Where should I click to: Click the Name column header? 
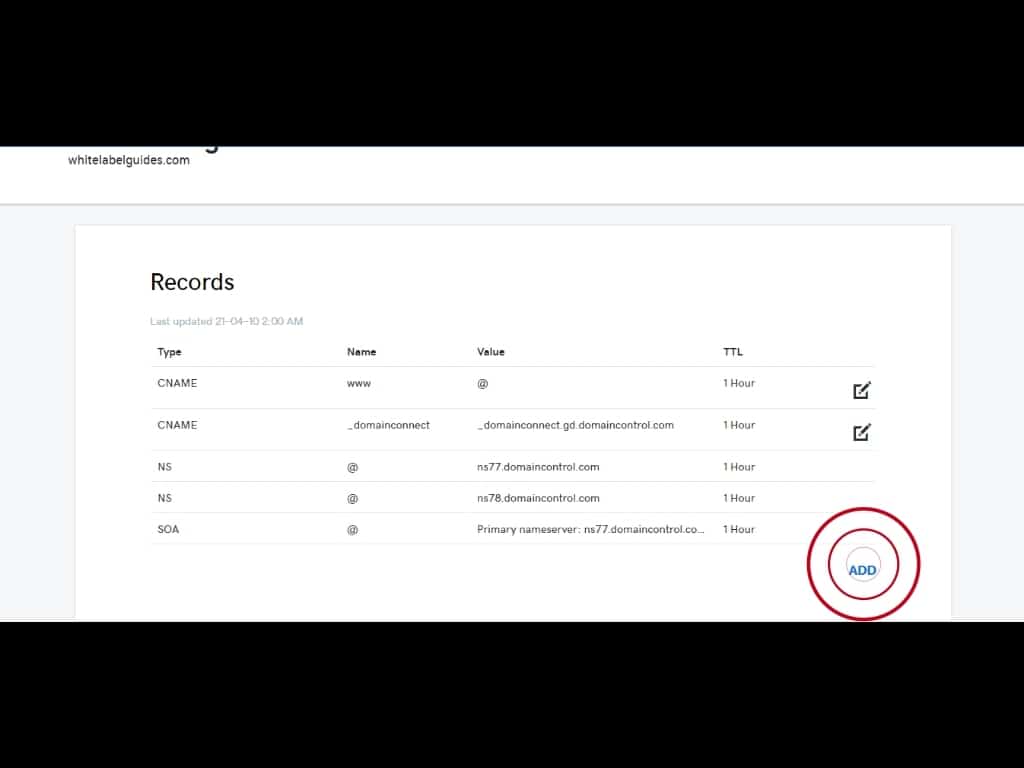[x=361, y=352]
